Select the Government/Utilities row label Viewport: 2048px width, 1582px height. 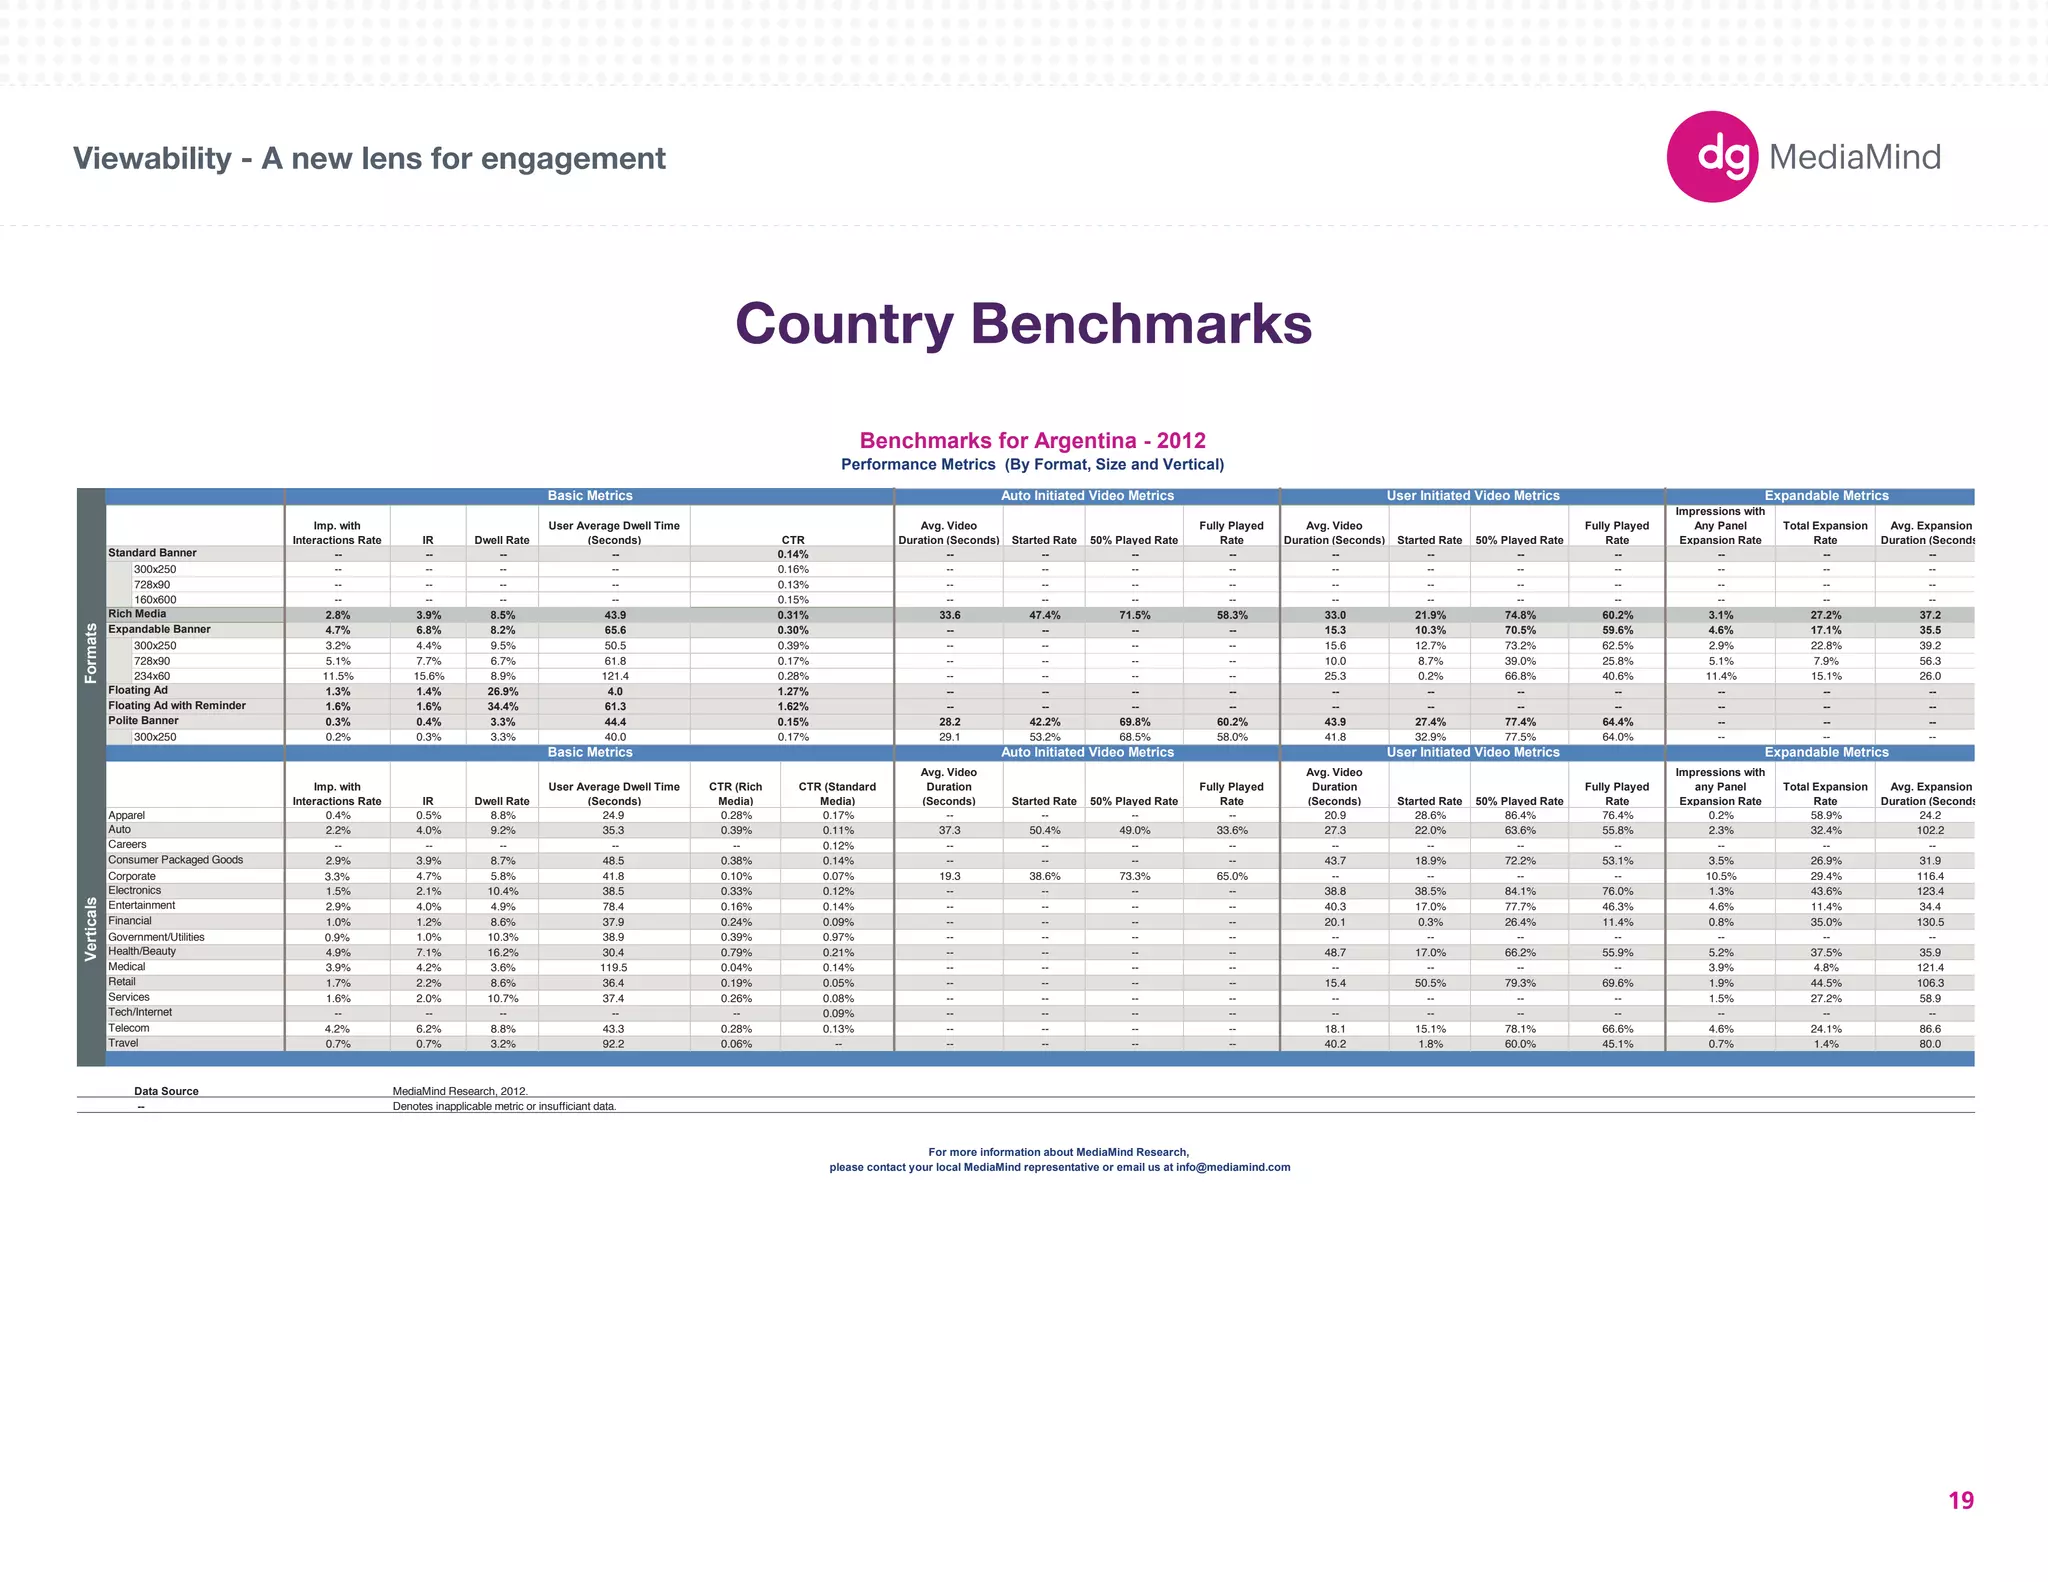click(156, 937)
